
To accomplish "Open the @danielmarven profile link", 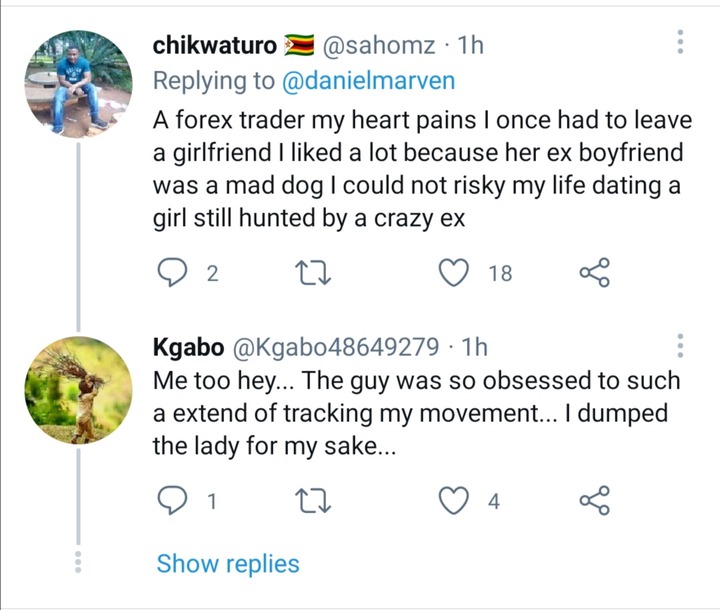I will click(x=368, y=80).
